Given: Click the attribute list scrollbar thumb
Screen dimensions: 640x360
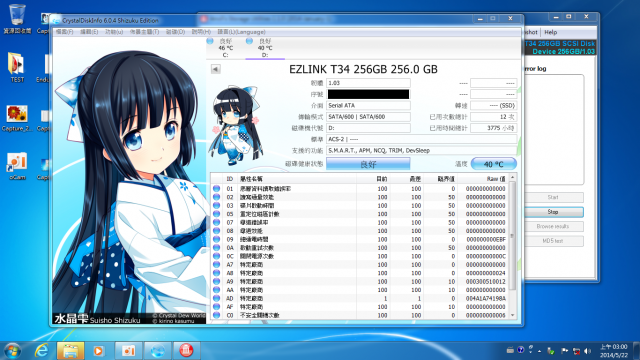Looking at the screenshot, I should [513, 236].
